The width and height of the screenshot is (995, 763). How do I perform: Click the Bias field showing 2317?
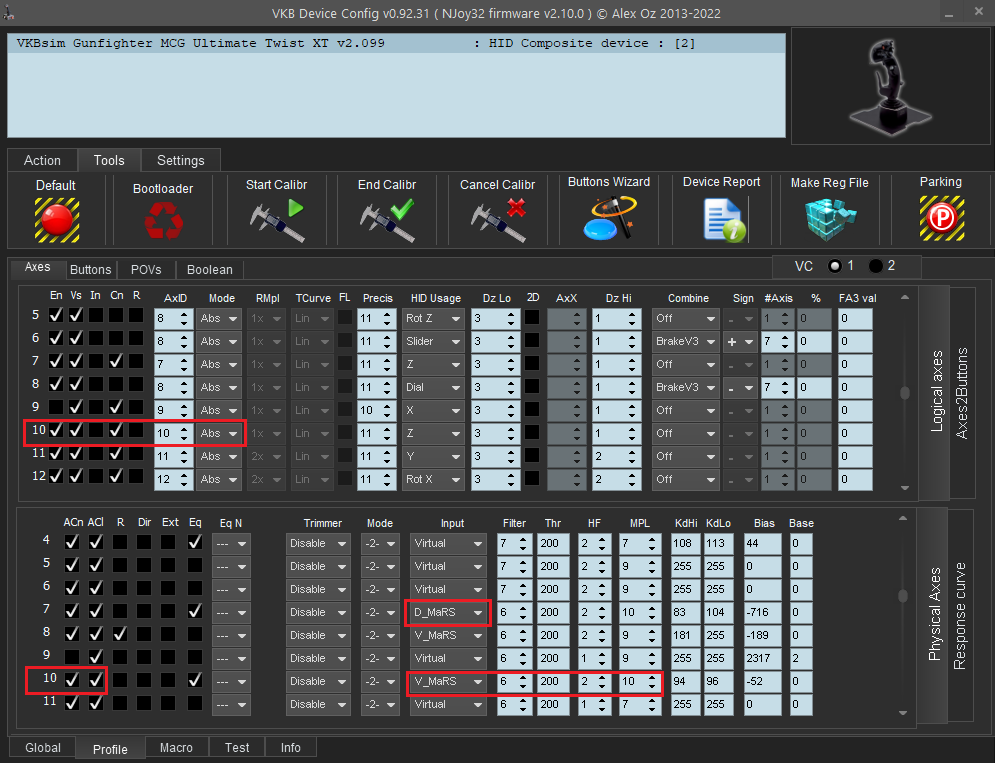760,658
